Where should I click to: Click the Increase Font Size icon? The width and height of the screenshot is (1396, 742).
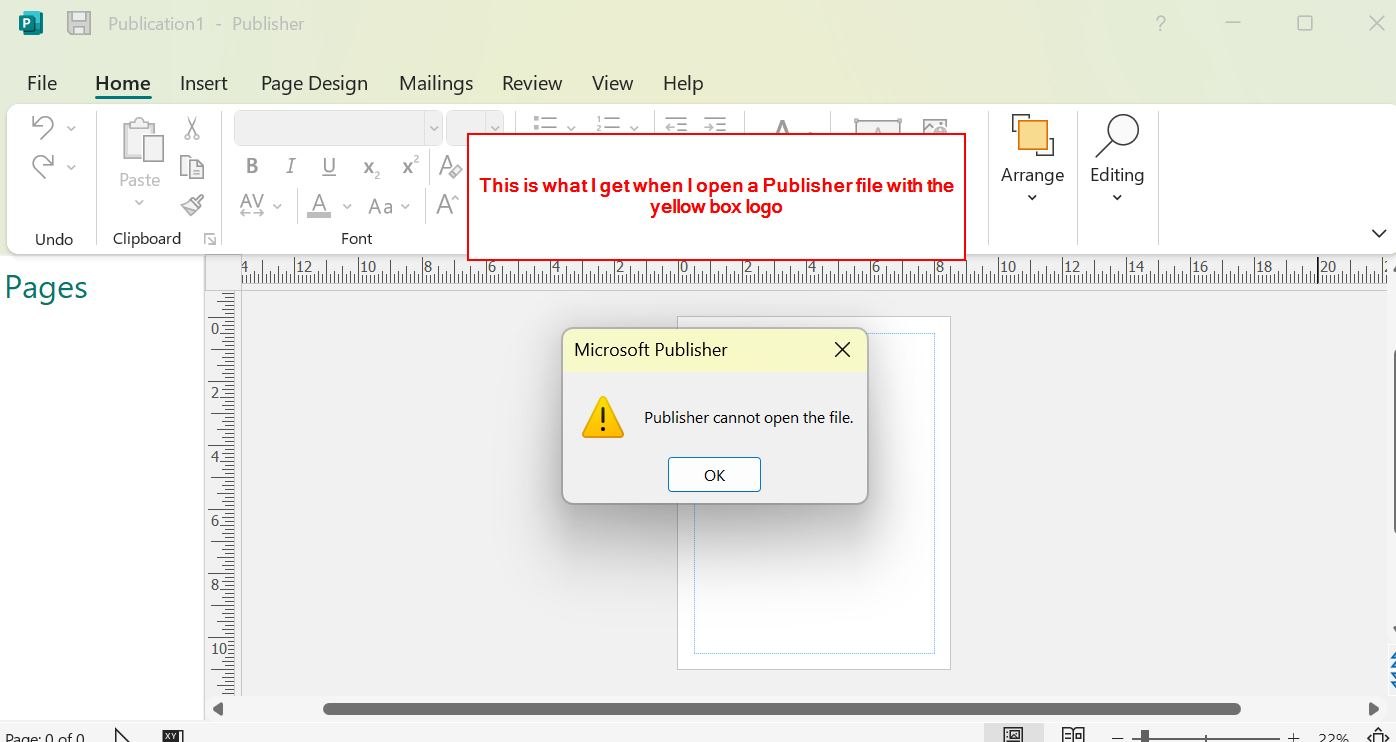tap(447, 205)
